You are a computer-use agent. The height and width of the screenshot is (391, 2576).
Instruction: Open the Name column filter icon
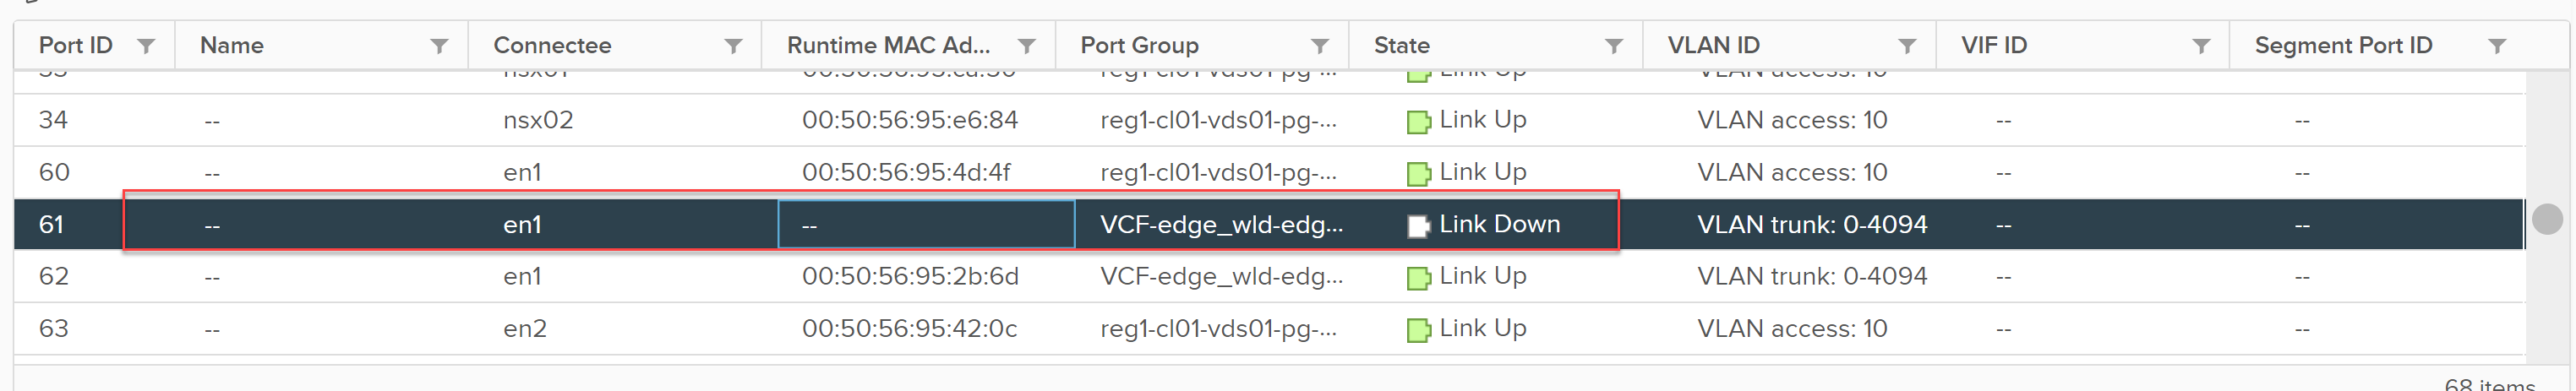[439, 46]
